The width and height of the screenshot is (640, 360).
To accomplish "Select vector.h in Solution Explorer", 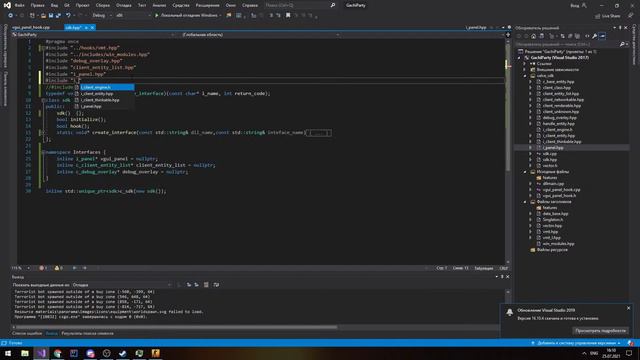I will [549, 166].
